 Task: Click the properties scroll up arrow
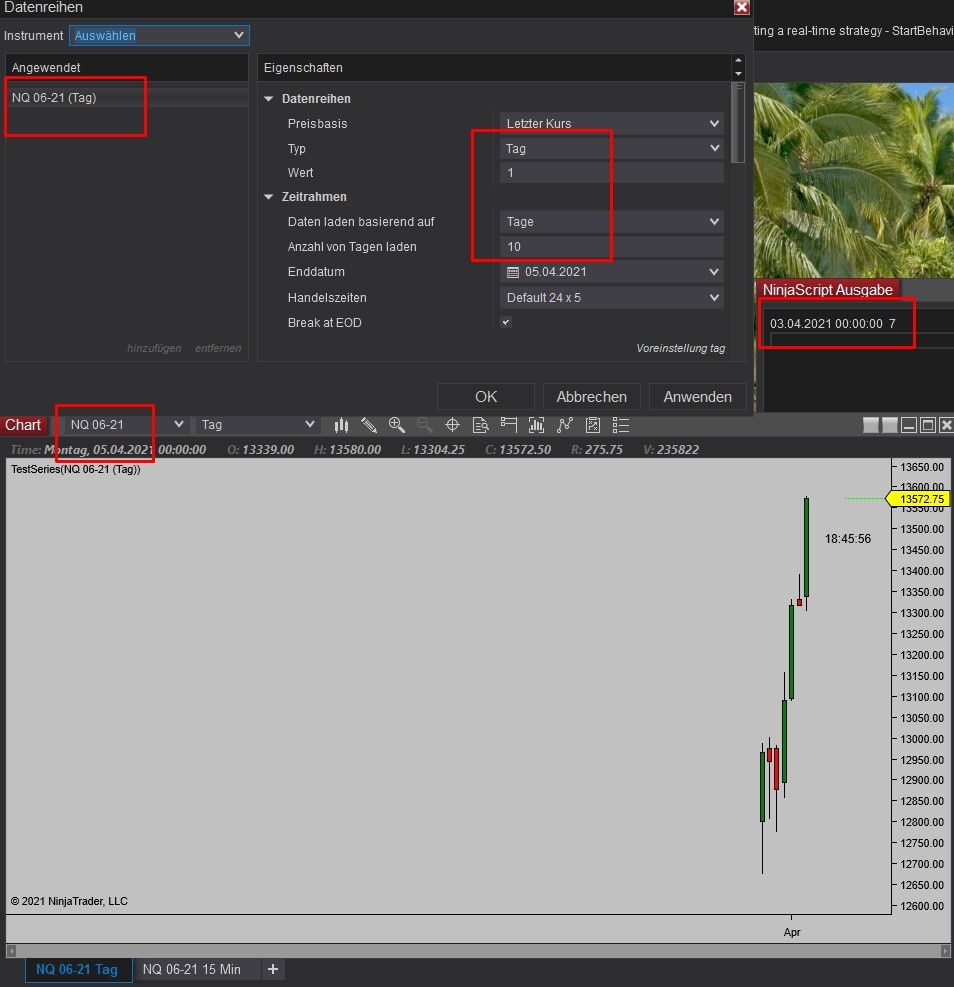tap(739, 60)
